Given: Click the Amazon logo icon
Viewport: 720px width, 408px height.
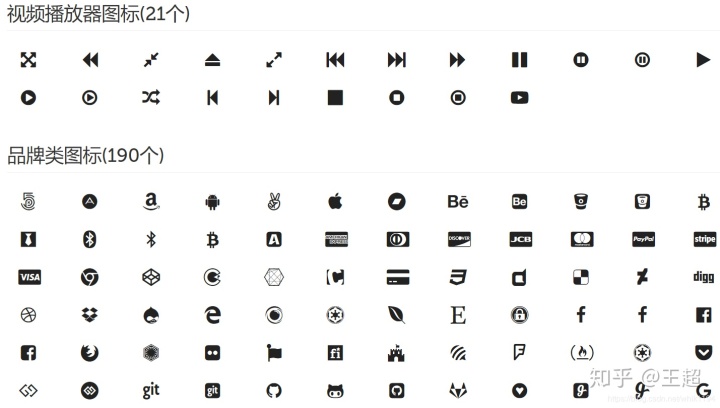Looking at the screenshot, I should [x=151, y=201].
